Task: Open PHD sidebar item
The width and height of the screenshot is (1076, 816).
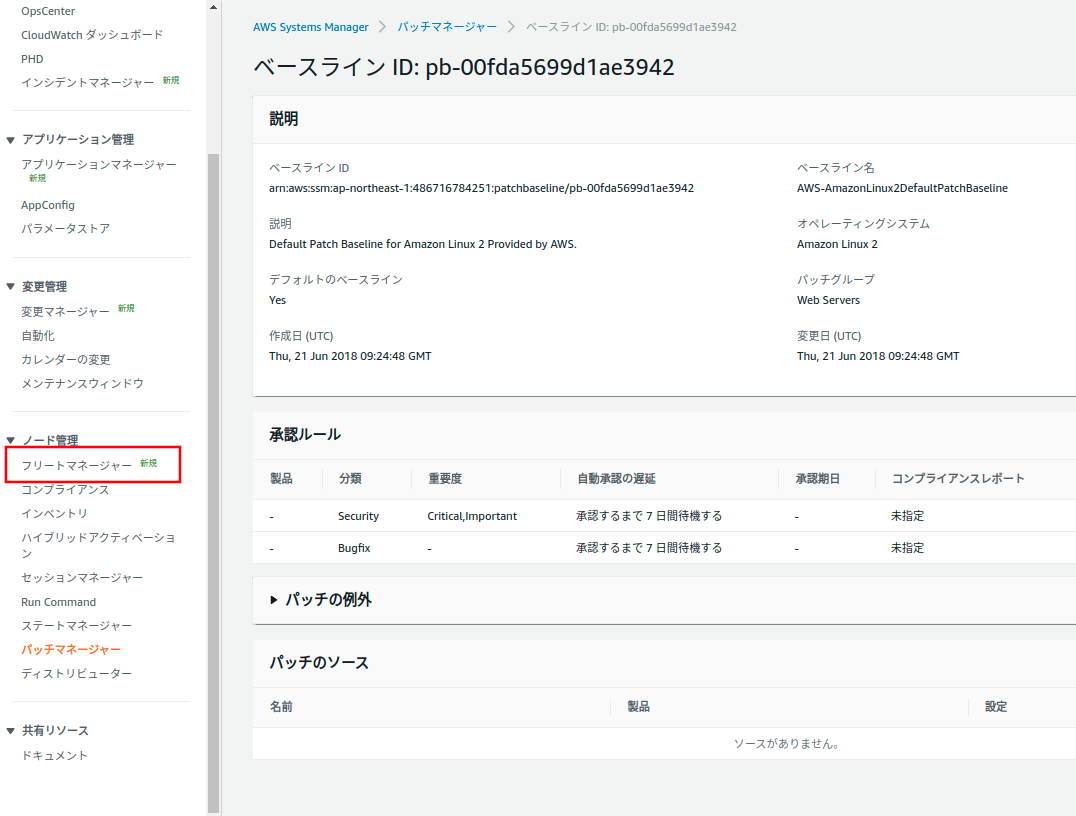Action: click(32, 59)
